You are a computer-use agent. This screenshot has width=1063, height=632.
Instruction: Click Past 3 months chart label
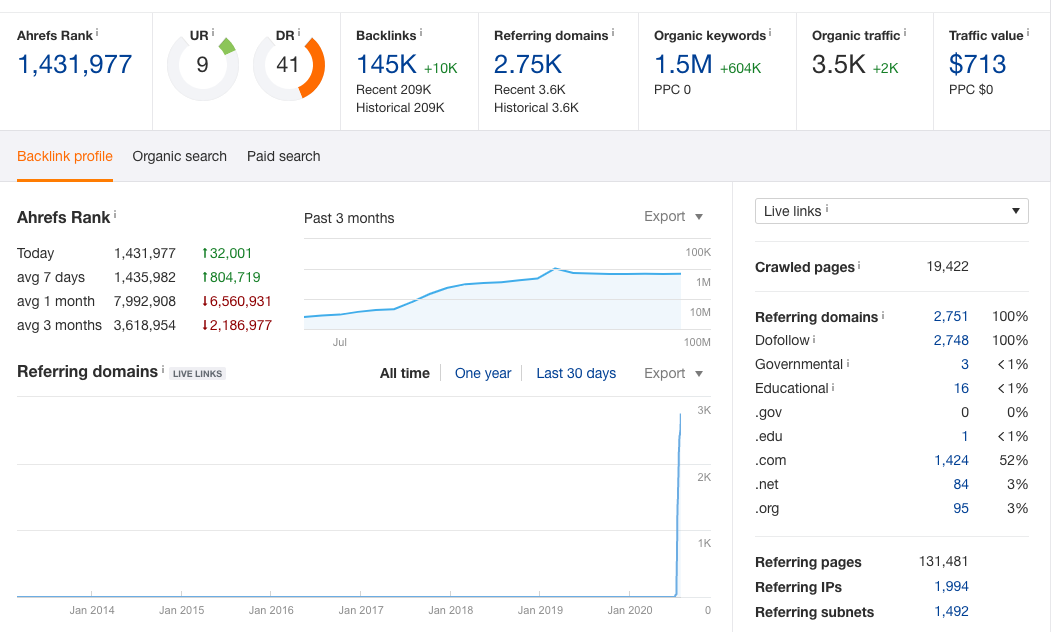[x=349, y=218]
